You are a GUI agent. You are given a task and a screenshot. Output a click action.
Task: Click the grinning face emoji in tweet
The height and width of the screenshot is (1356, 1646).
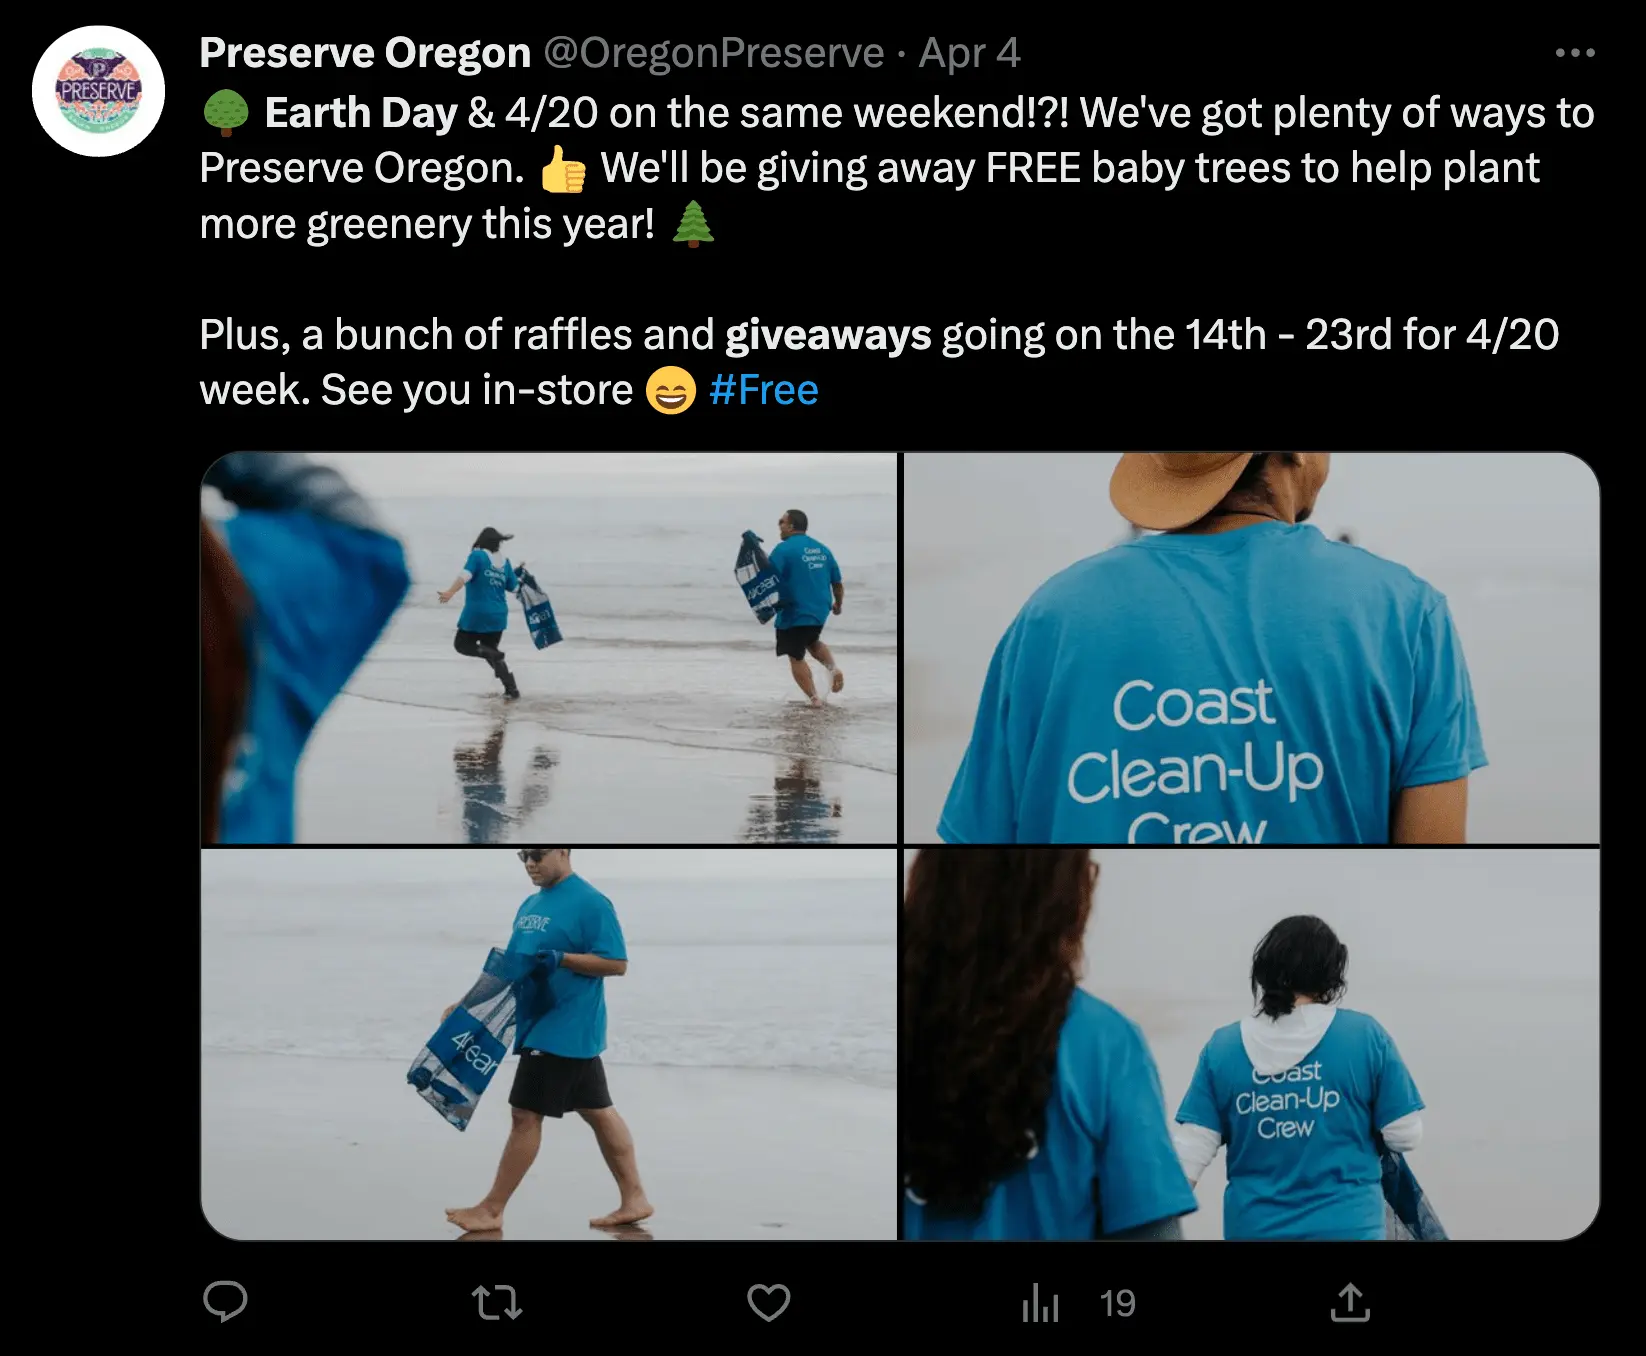tap(670, 390)
